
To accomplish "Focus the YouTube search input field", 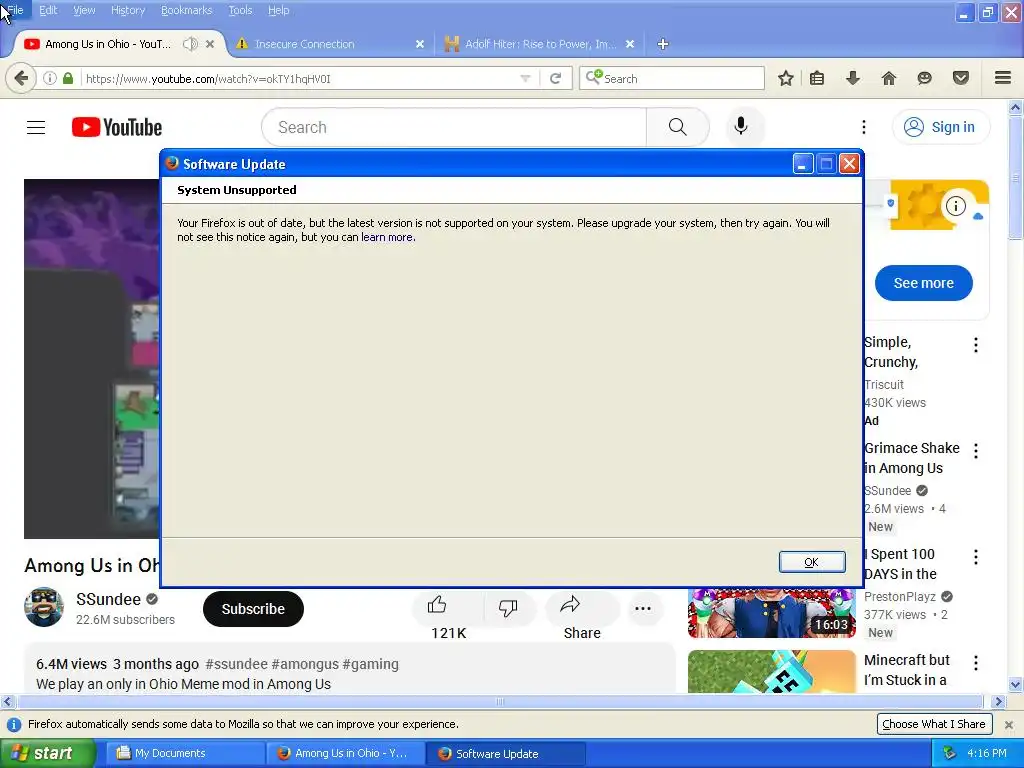I will pyautogui.click(x=454, y=127).
